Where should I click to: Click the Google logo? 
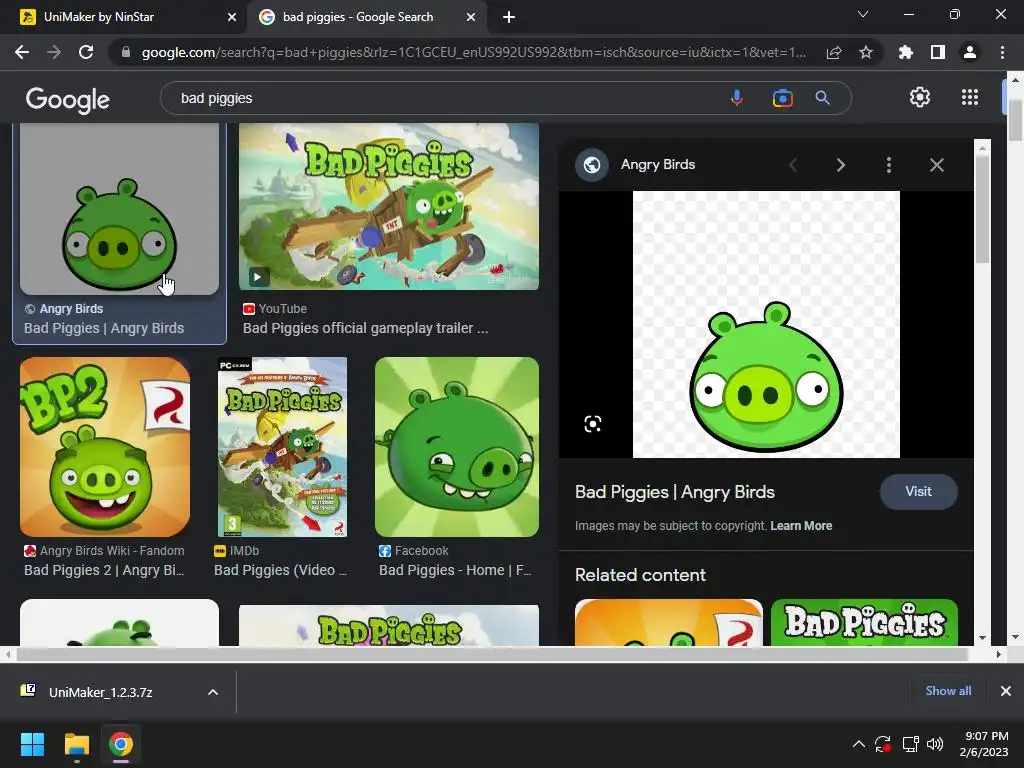point(67,99)
